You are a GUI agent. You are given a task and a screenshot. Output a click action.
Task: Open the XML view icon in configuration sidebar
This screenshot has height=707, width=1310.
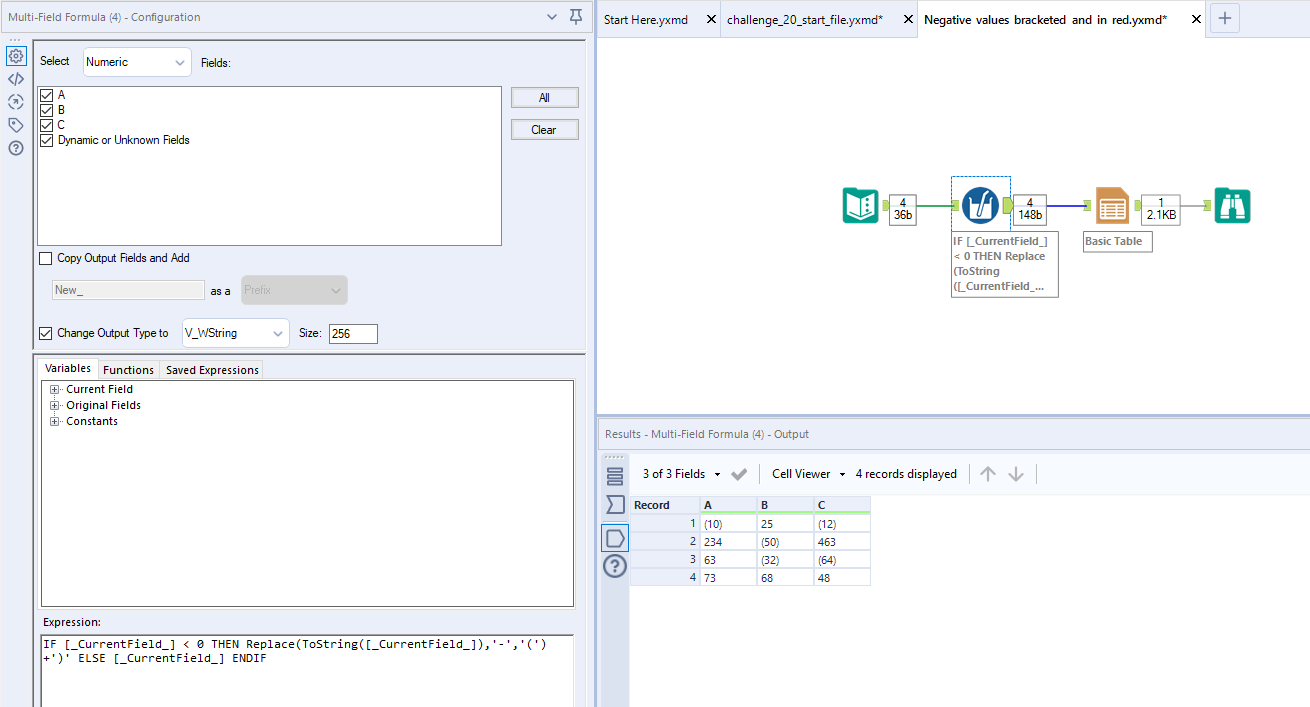(16, 79)
